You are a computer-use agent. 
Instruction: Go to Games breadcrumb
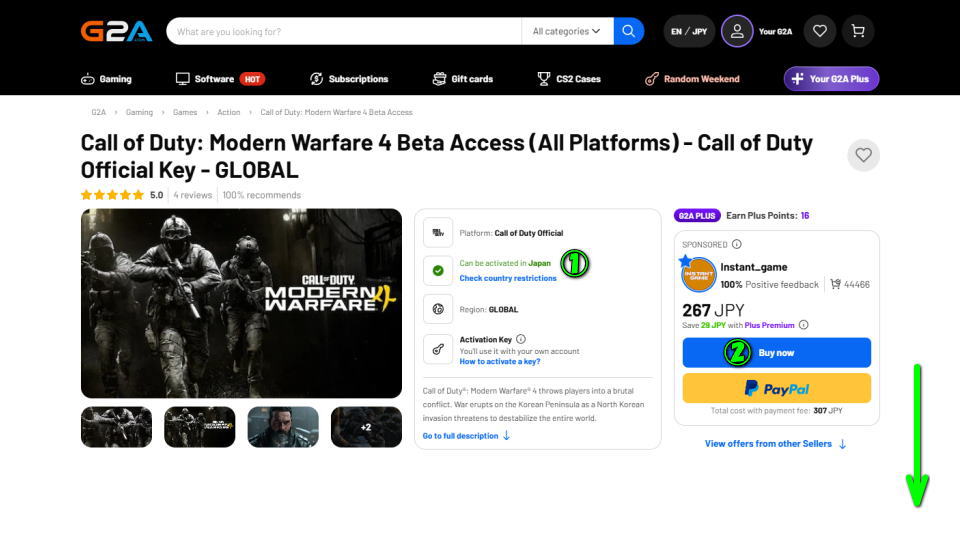pos(185,113)
